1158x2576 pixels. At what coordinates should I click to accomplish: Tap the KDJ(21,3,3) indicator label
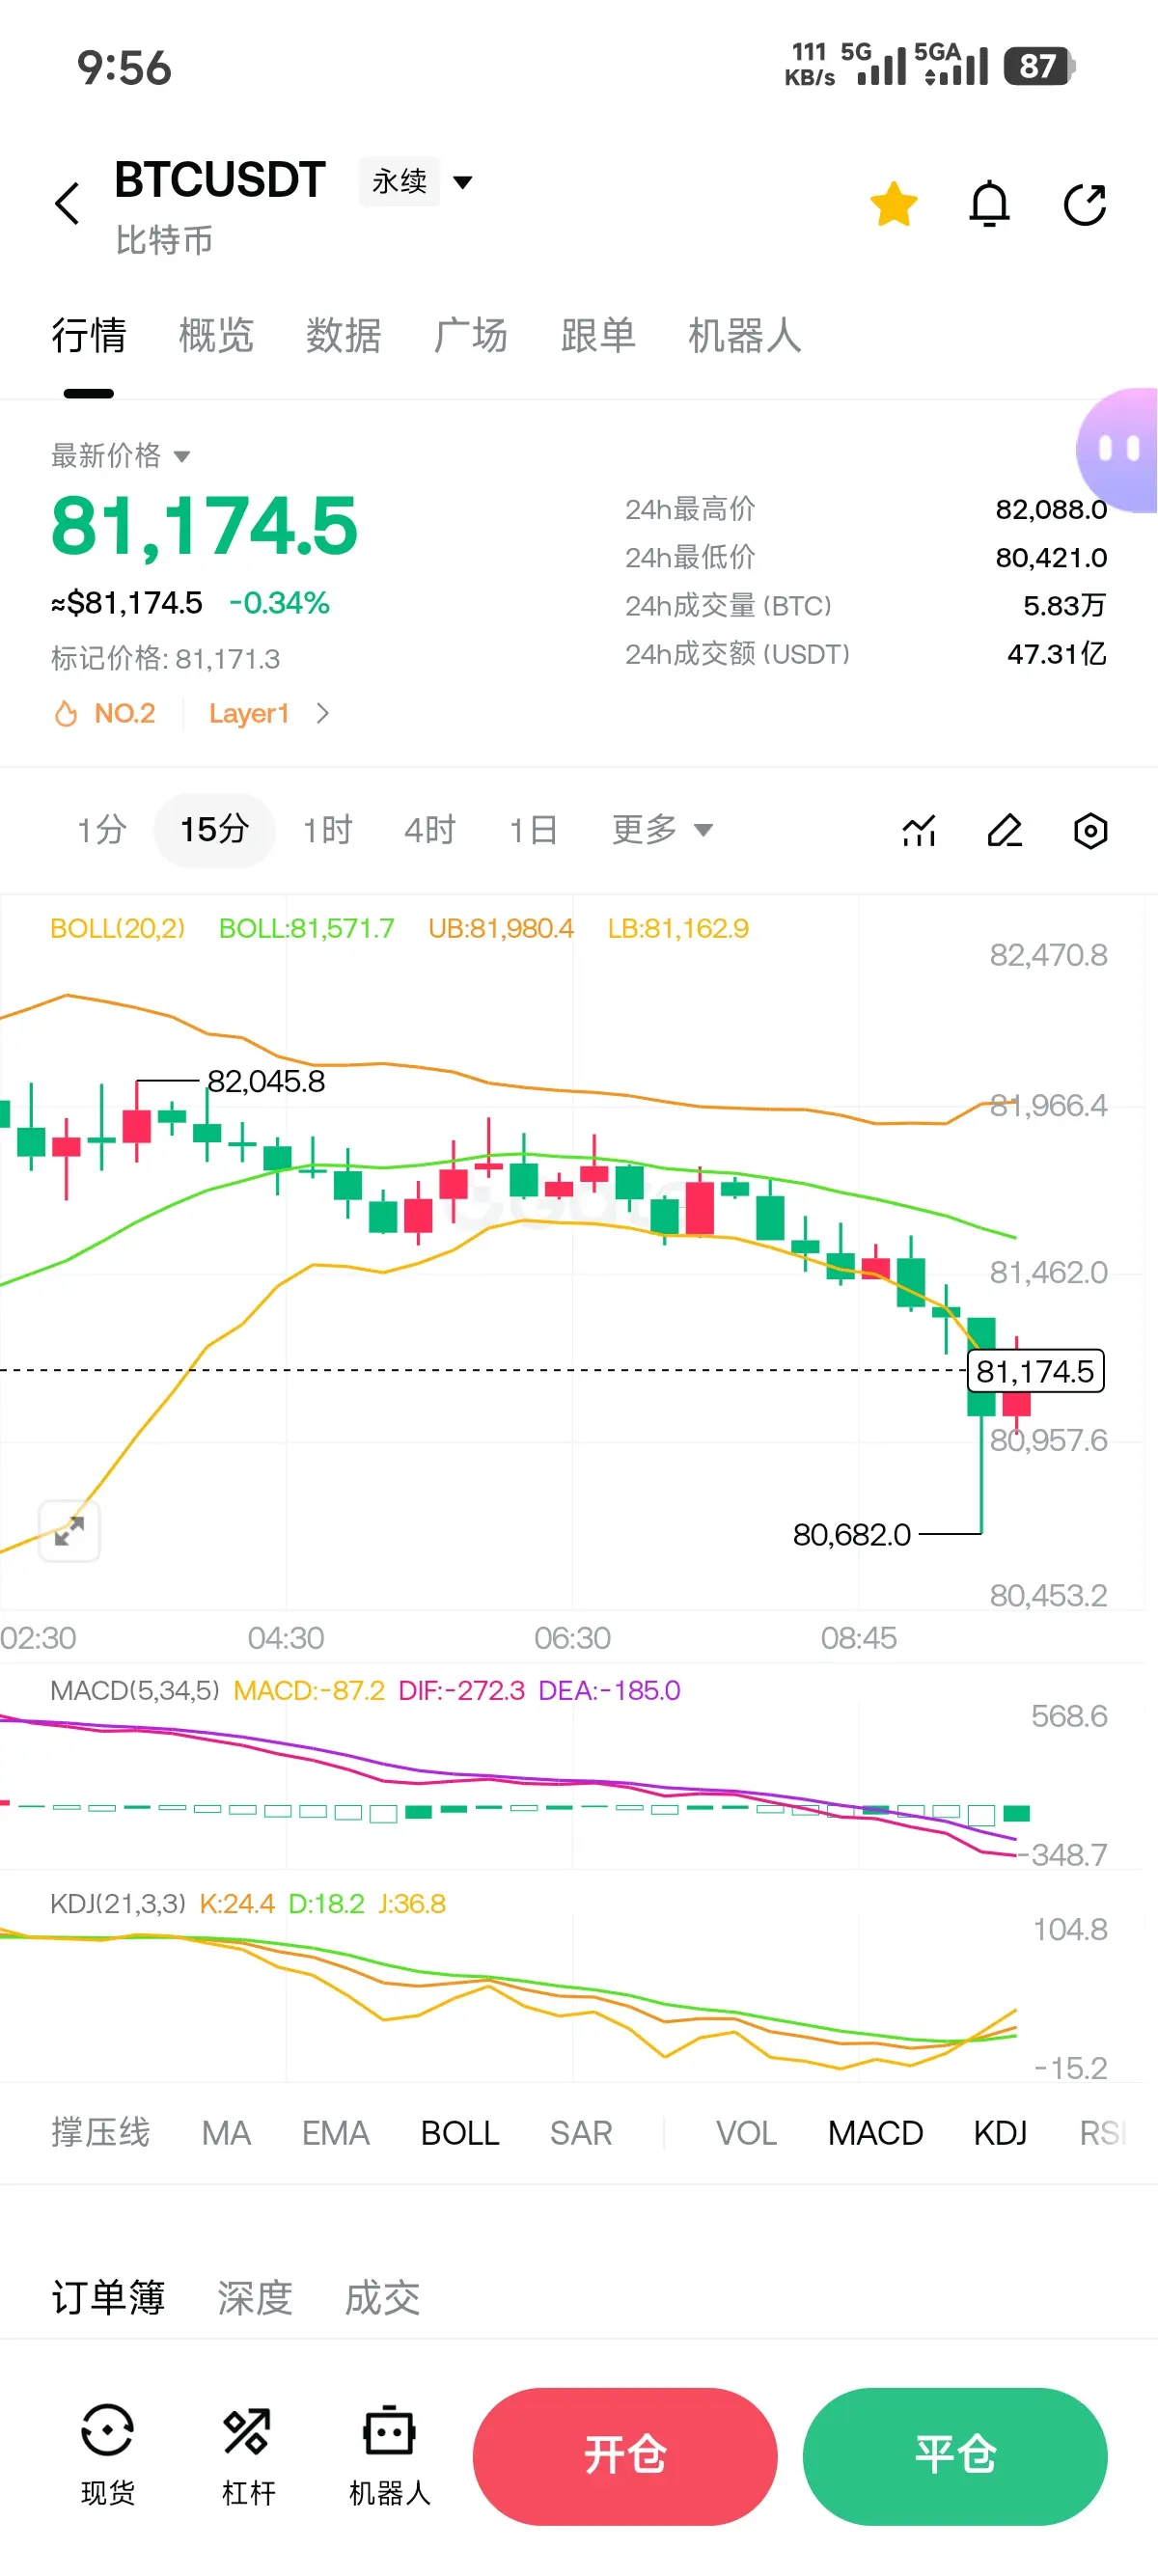tap(118, 1904)
